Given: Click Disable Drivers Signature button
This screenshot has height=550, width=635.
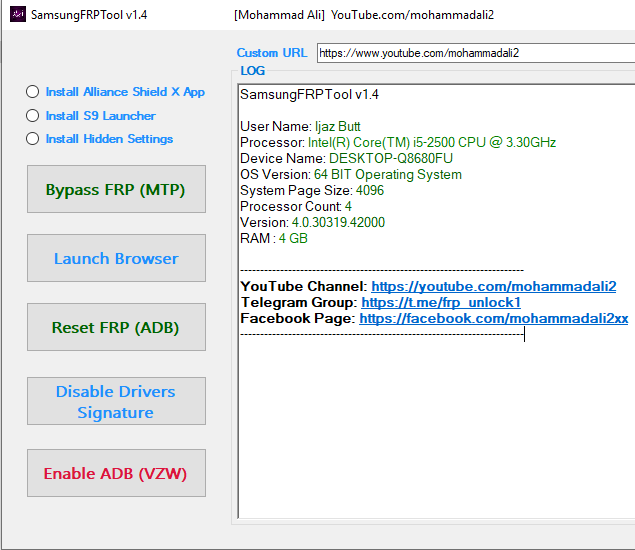Looking at the screenshot, I should [116, 401].
